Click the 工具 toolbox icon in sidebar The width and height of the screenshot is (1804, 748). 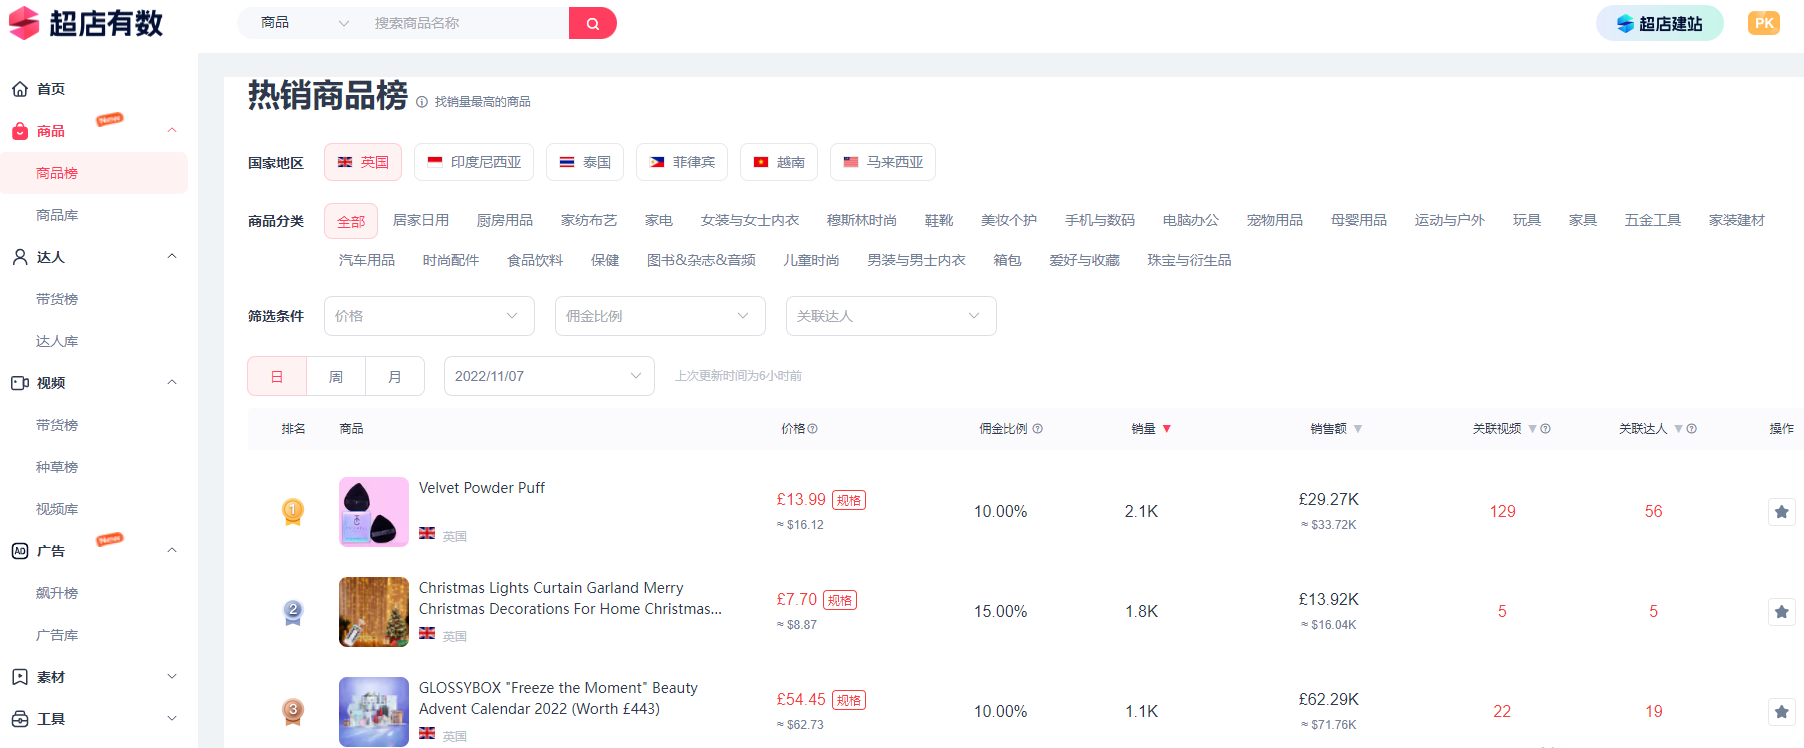[20, 719]
